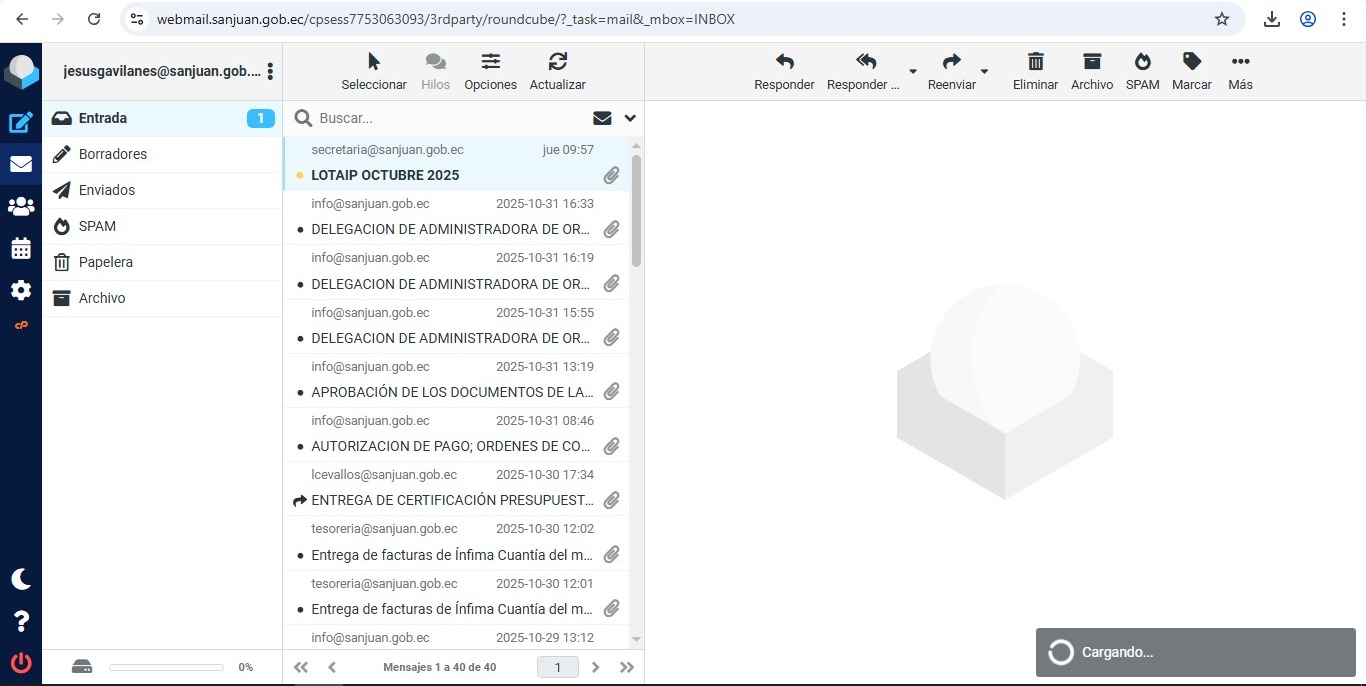Open the Borradores folder

coord(113,154)
